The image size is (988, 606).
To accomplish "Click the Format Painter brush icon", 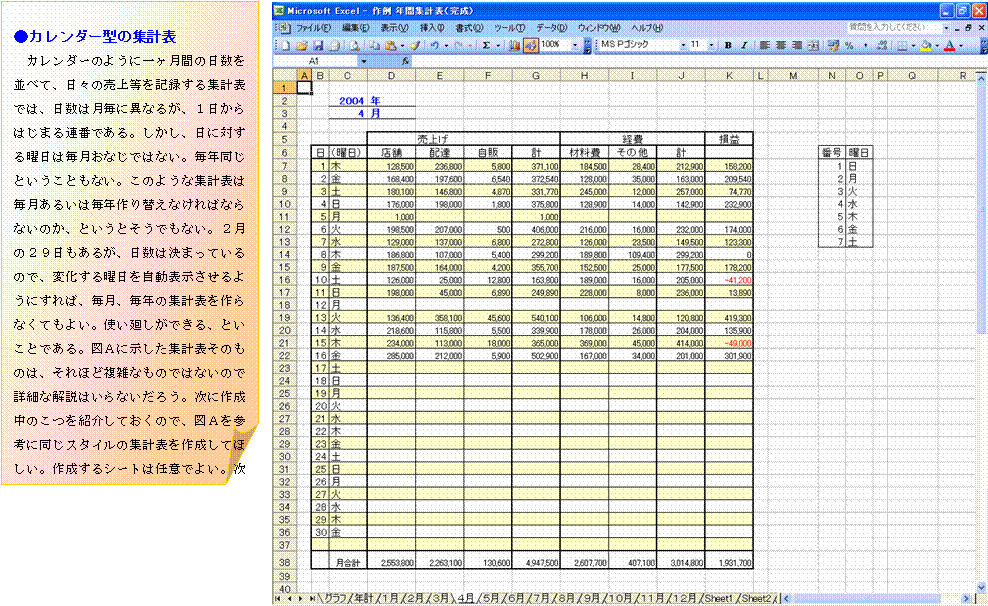I will (413, 46).
